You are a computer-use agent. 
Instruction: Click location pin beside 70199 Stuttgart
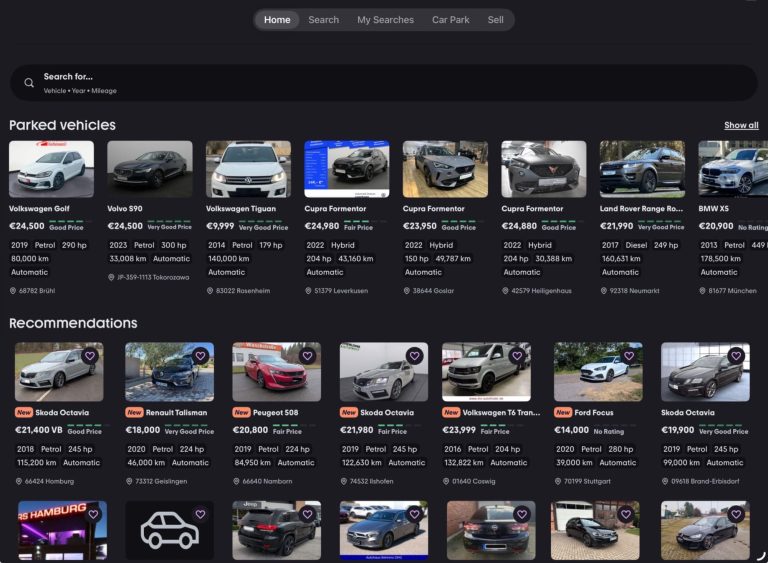[558, 481]
